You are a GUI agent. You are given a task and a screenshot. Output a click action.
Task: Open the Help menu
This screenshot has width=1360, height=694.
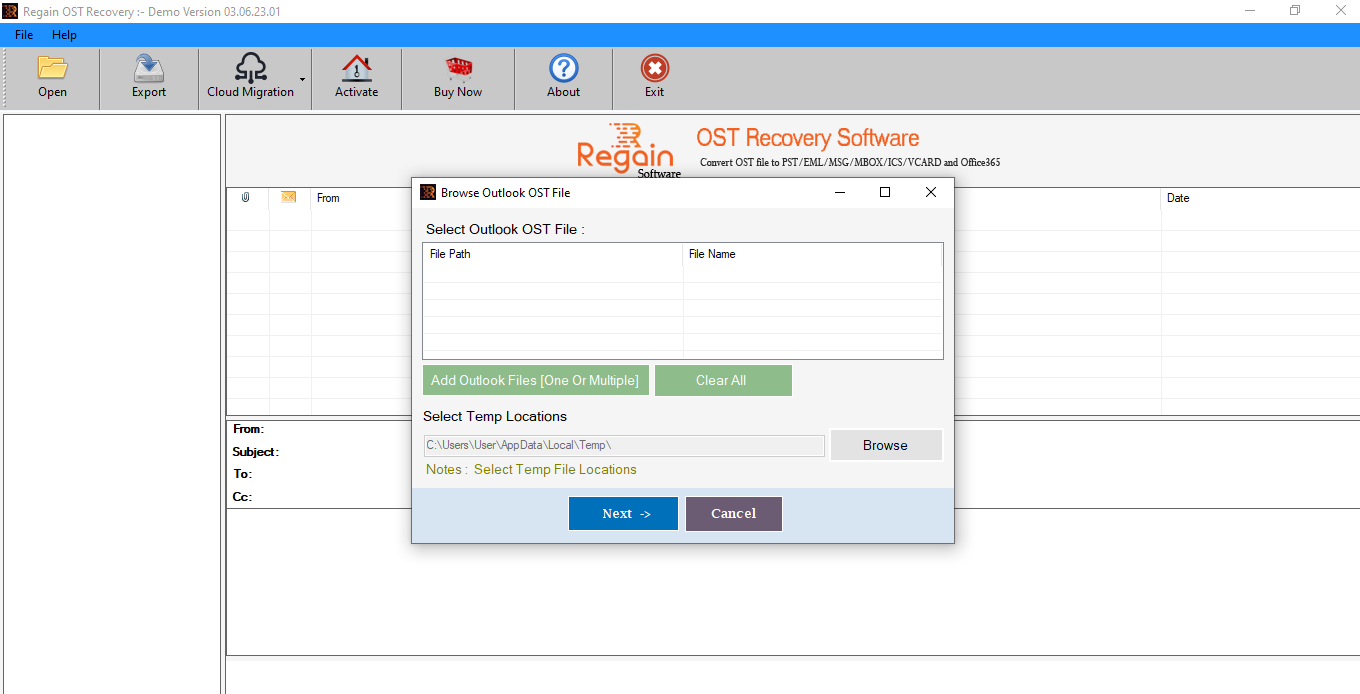click(x=64, y=34)
